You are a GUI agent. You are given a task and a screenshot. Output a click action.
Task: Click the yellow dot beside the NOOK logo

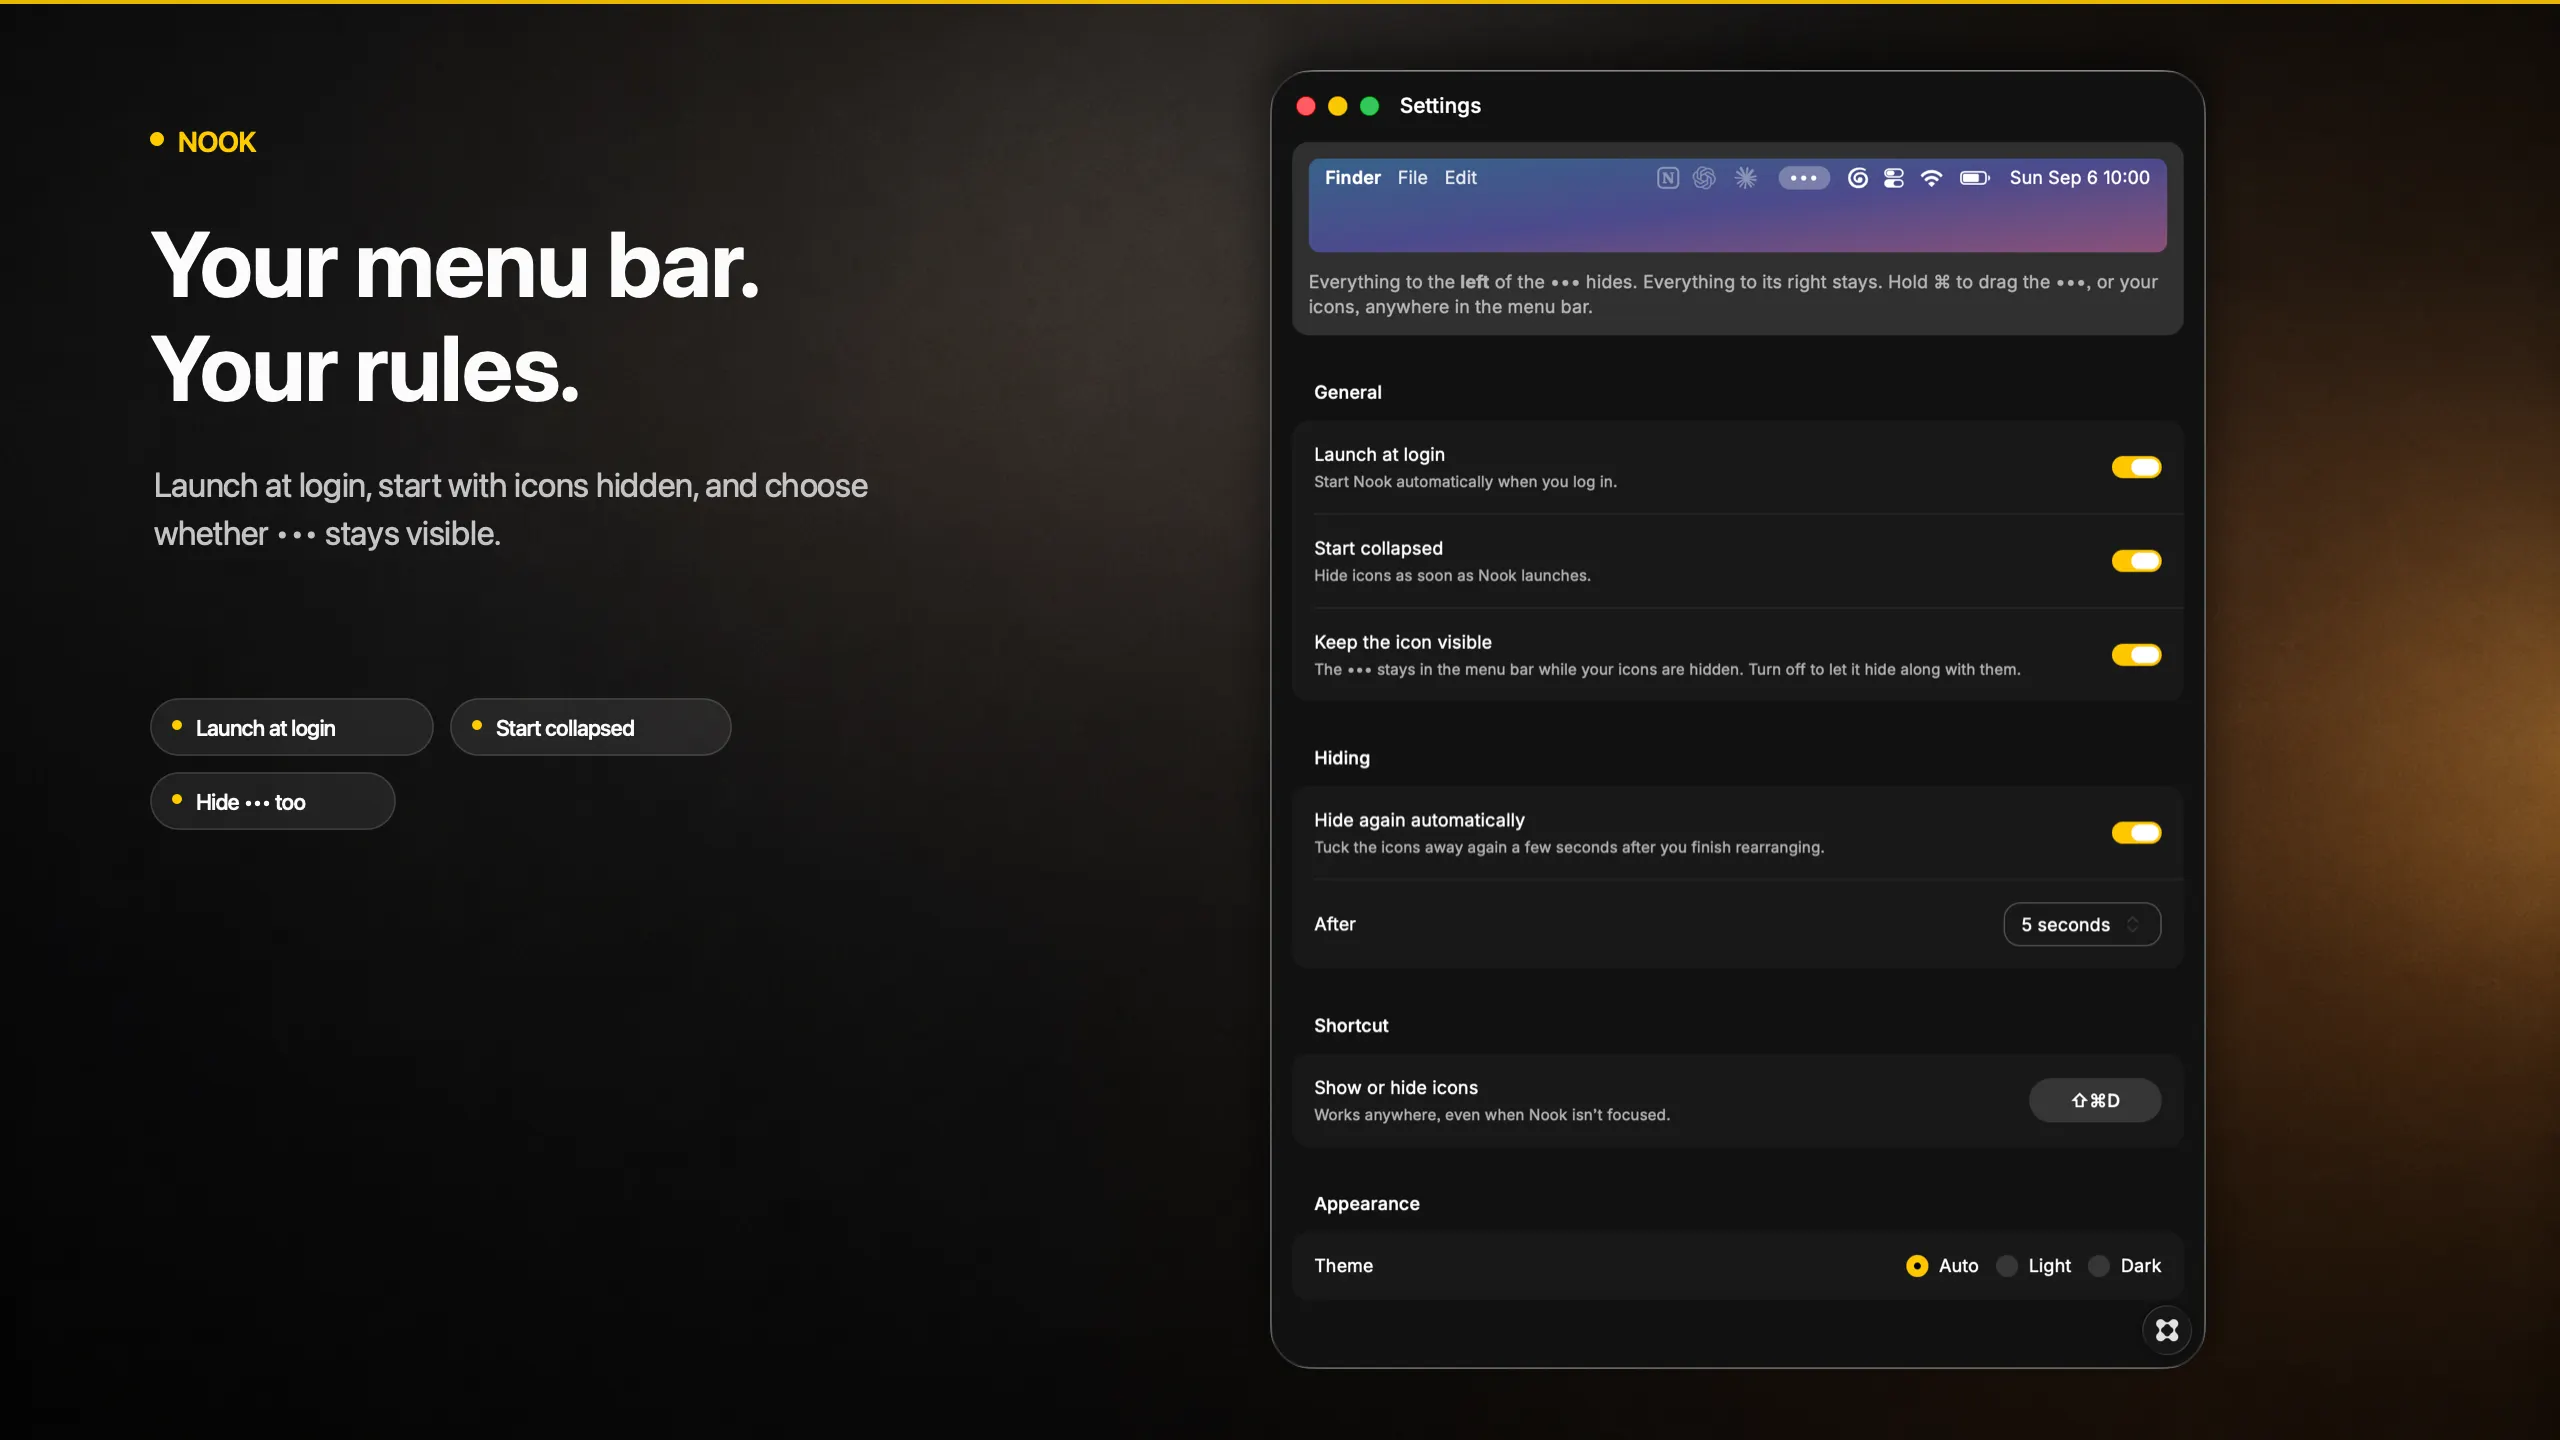pos(157,140)
